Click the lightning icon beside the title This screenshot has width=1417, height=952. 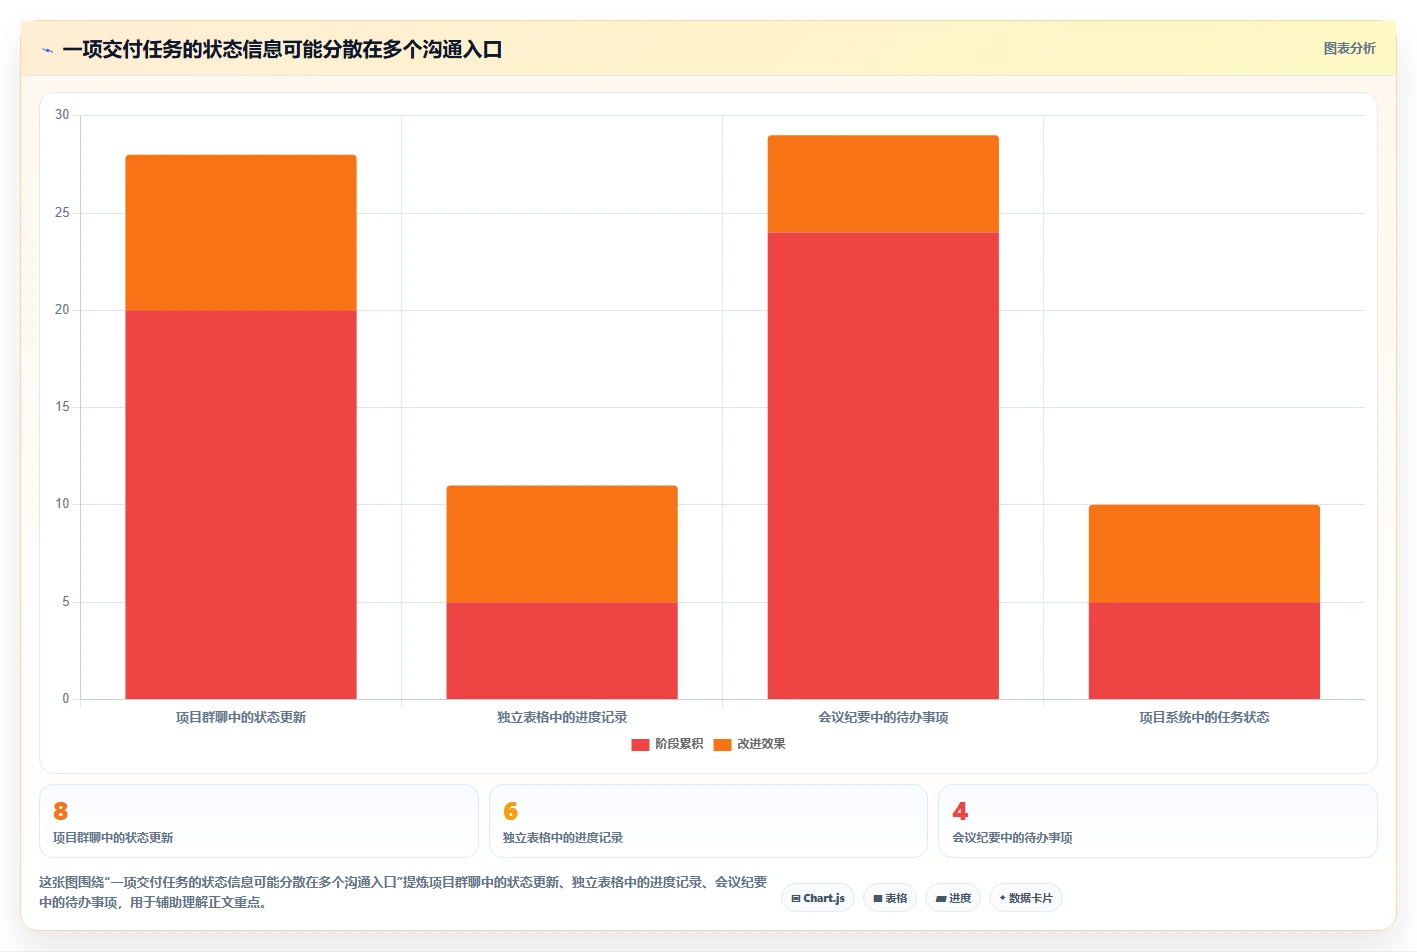point(47,50)
